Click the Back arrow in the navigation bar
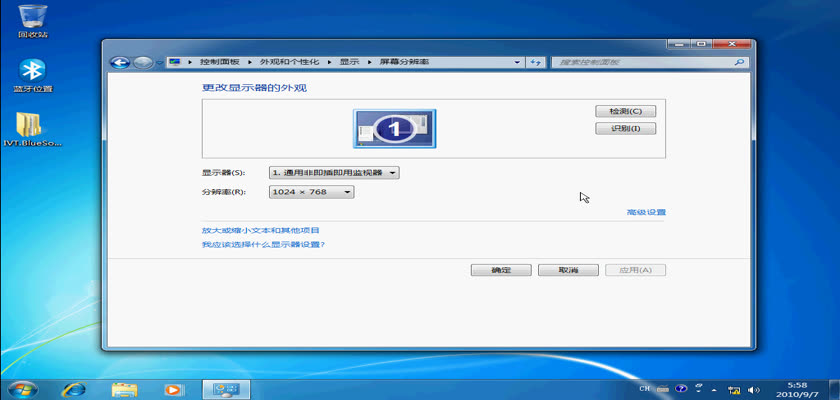 121,62
